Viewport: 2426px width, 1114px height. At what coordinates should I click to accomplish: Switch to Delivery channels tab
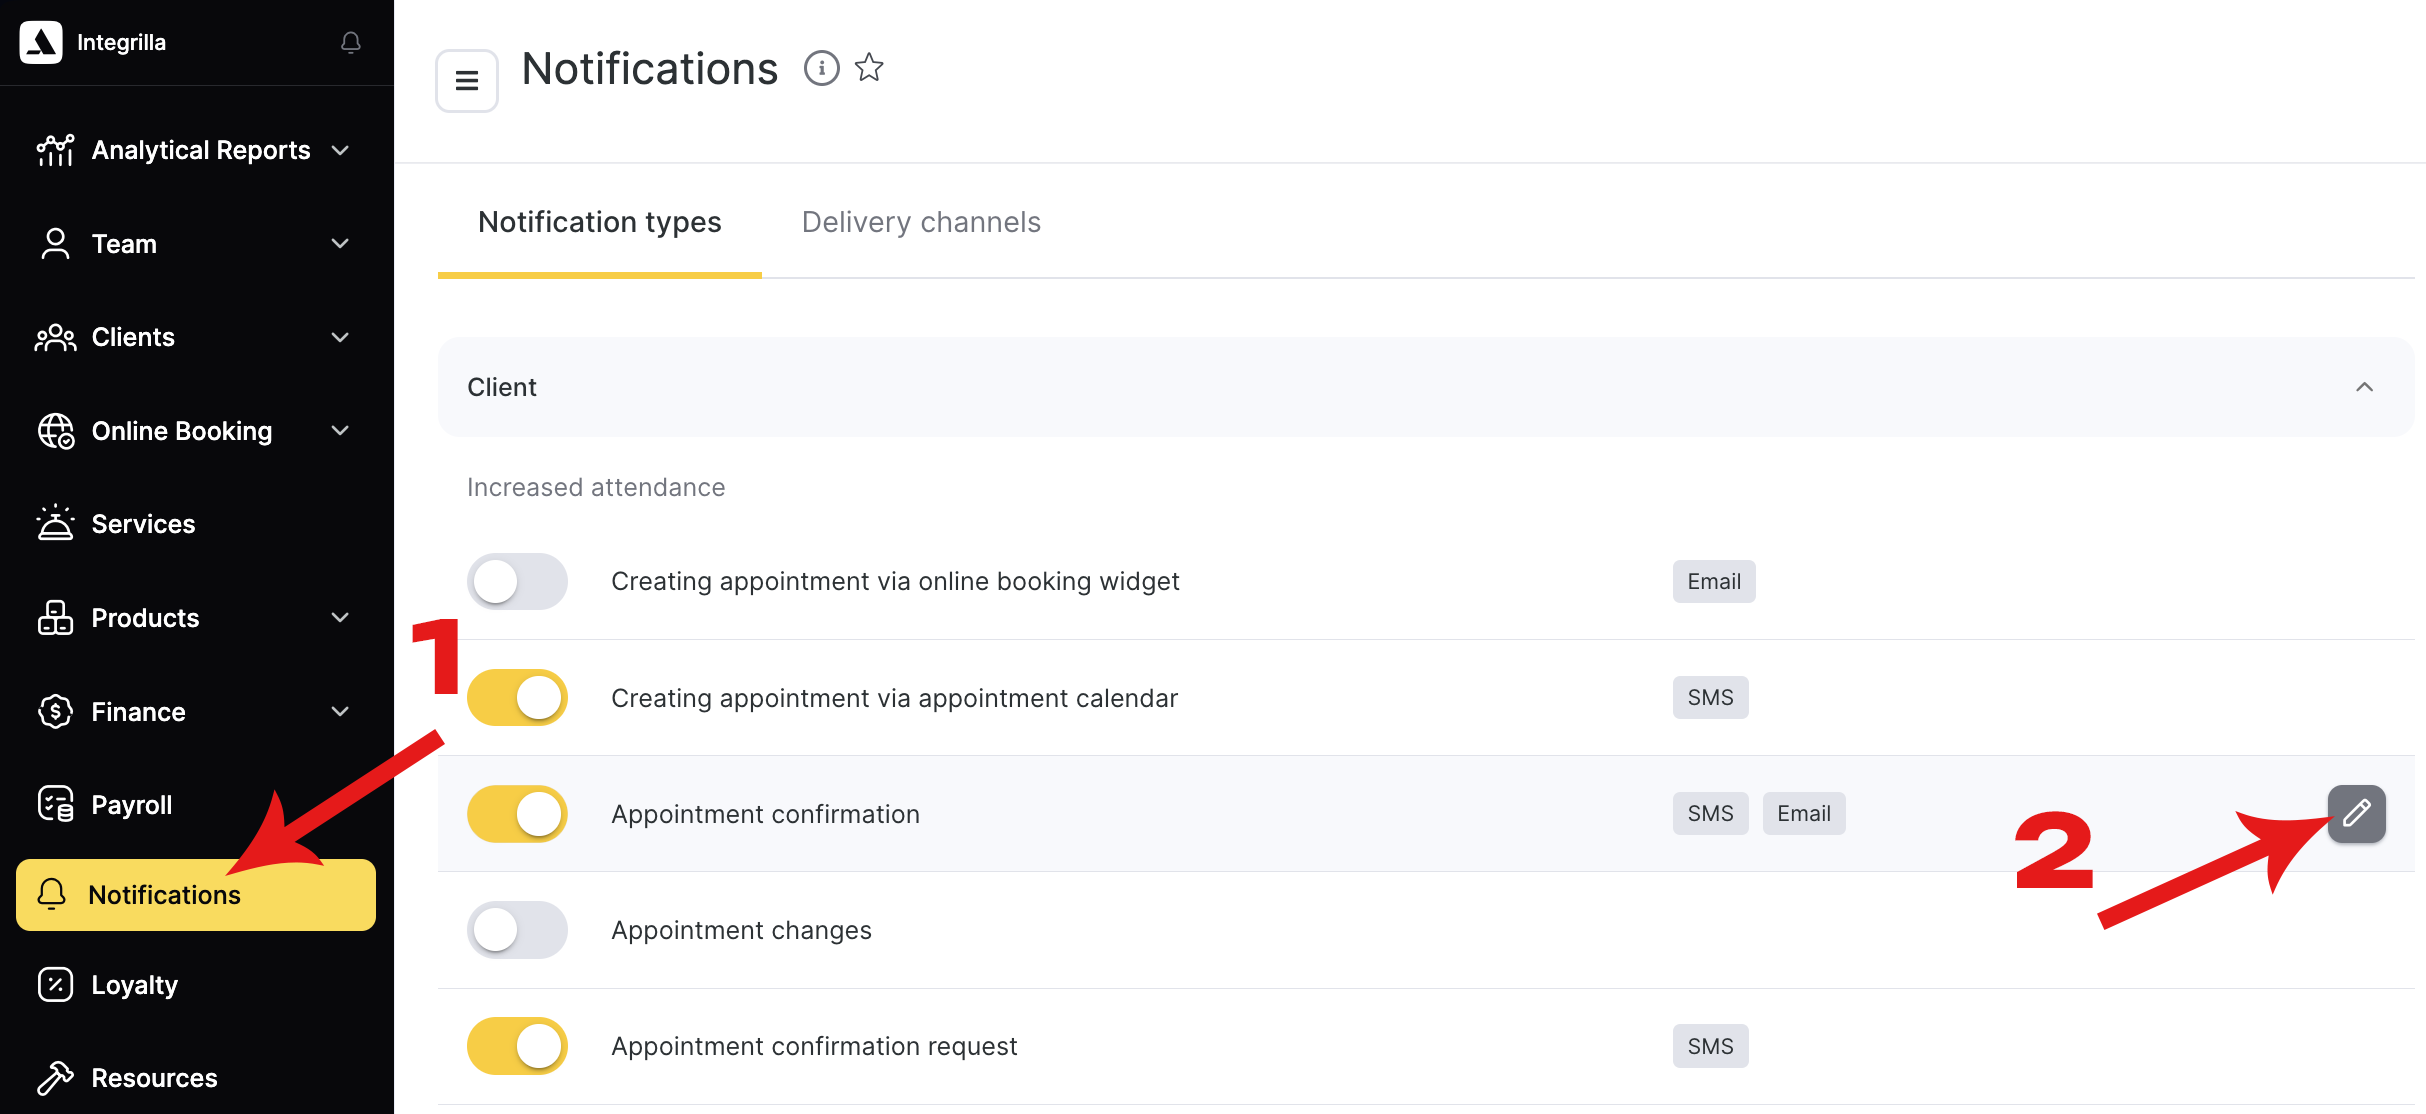pyautogui.click(x=921, y=222)
